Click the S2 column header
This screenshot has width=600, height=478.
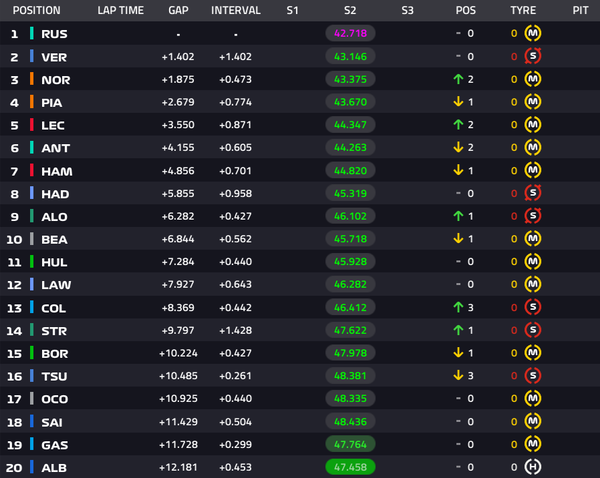pyautogui.click(x=350, y=10)
